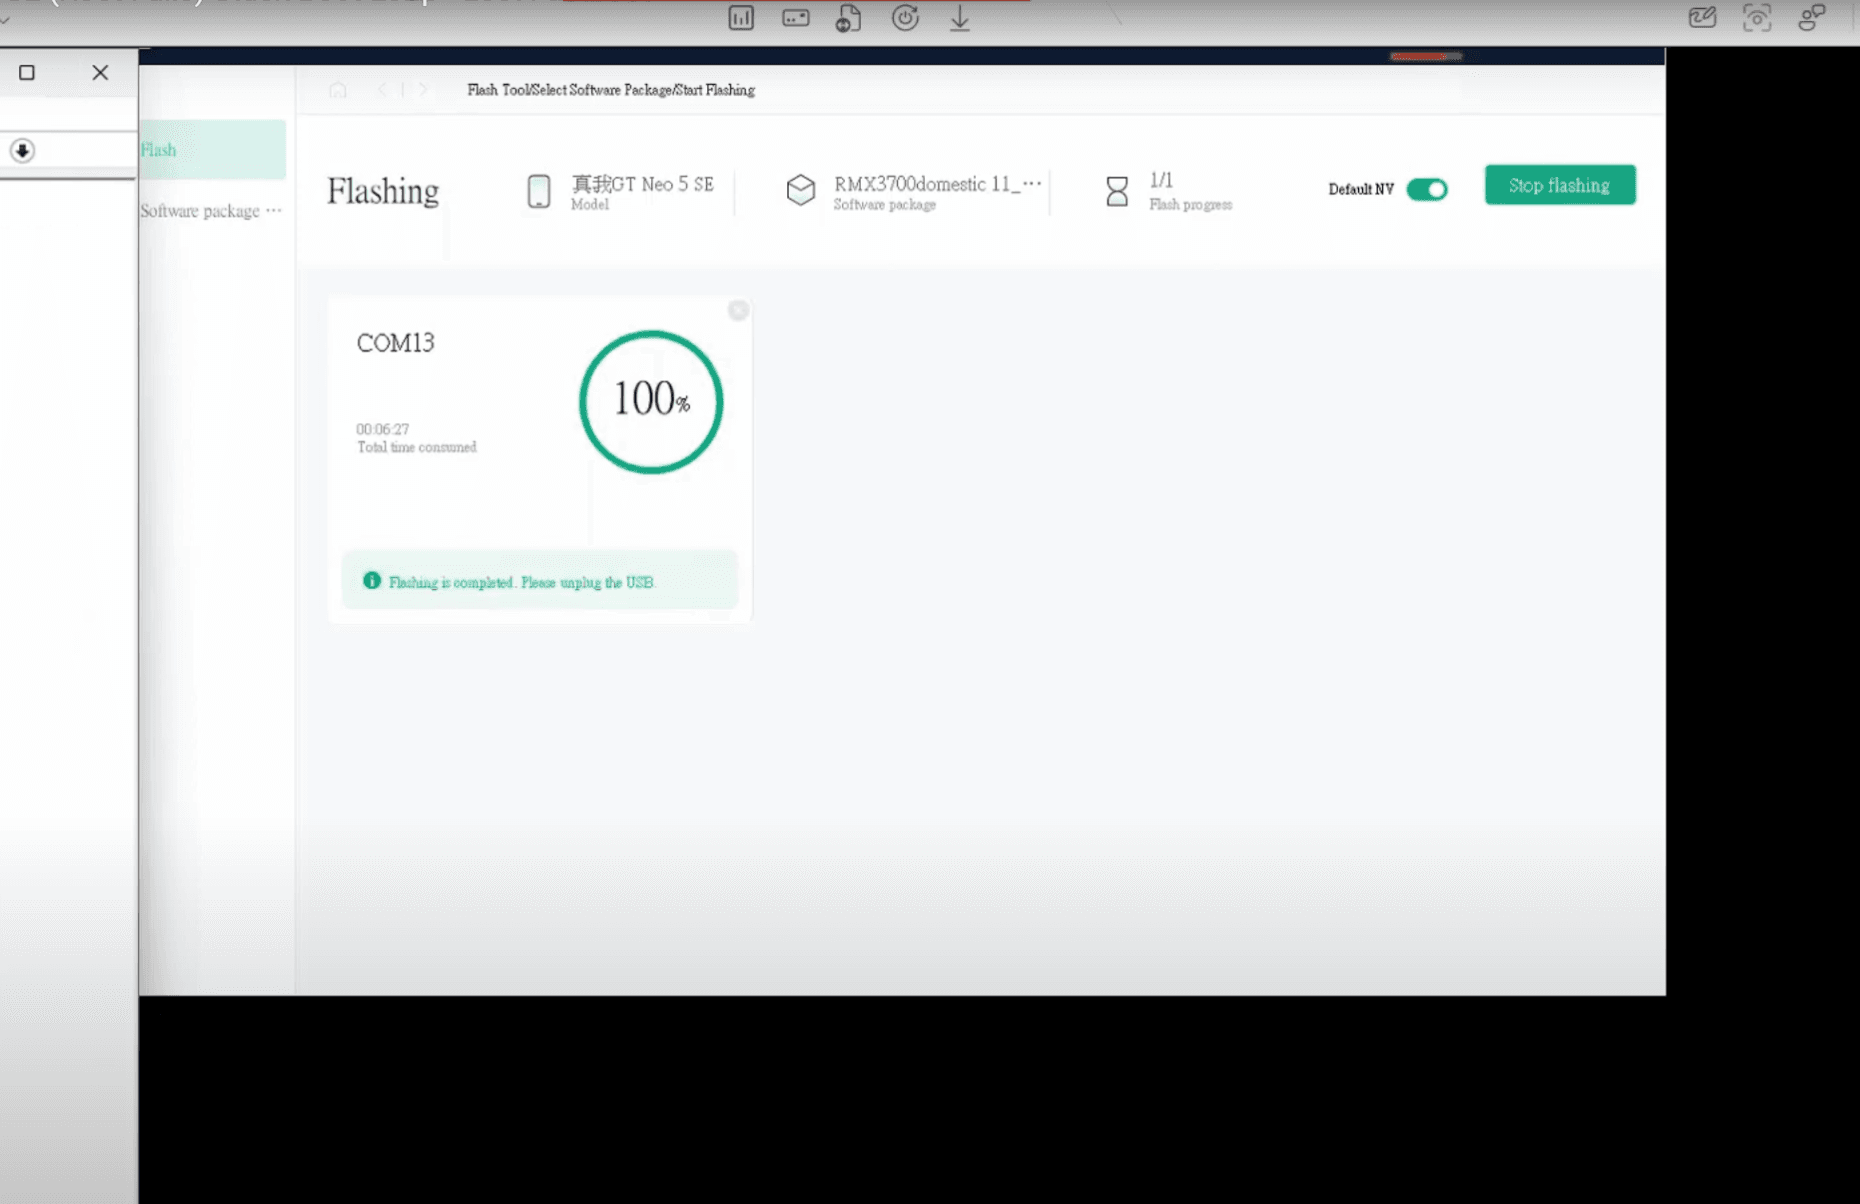Select the Flash tab in sidebar
Screen dimensions: 1860x1204
(x=212, y=150)
